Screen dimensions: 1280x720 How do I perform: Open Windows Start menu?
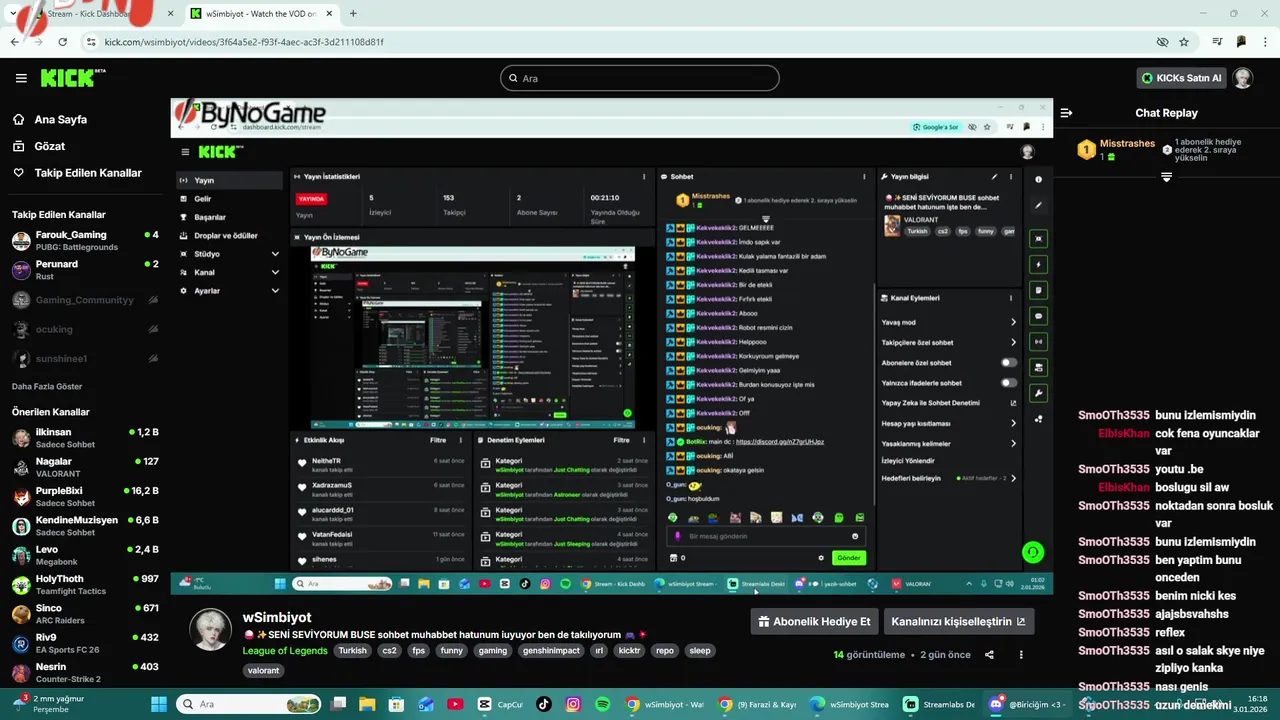161,704
